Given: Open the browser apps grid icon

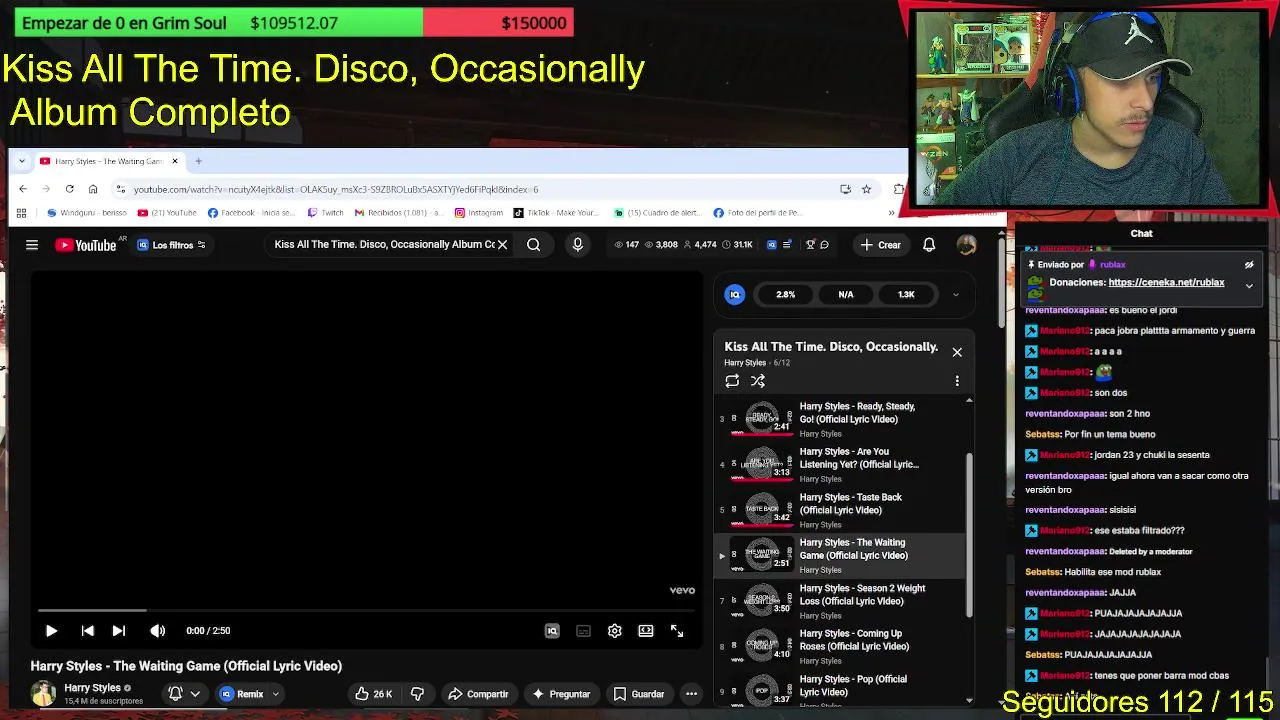Looking at the screenshot, I should pyautogui.click(x=21, y=213).
